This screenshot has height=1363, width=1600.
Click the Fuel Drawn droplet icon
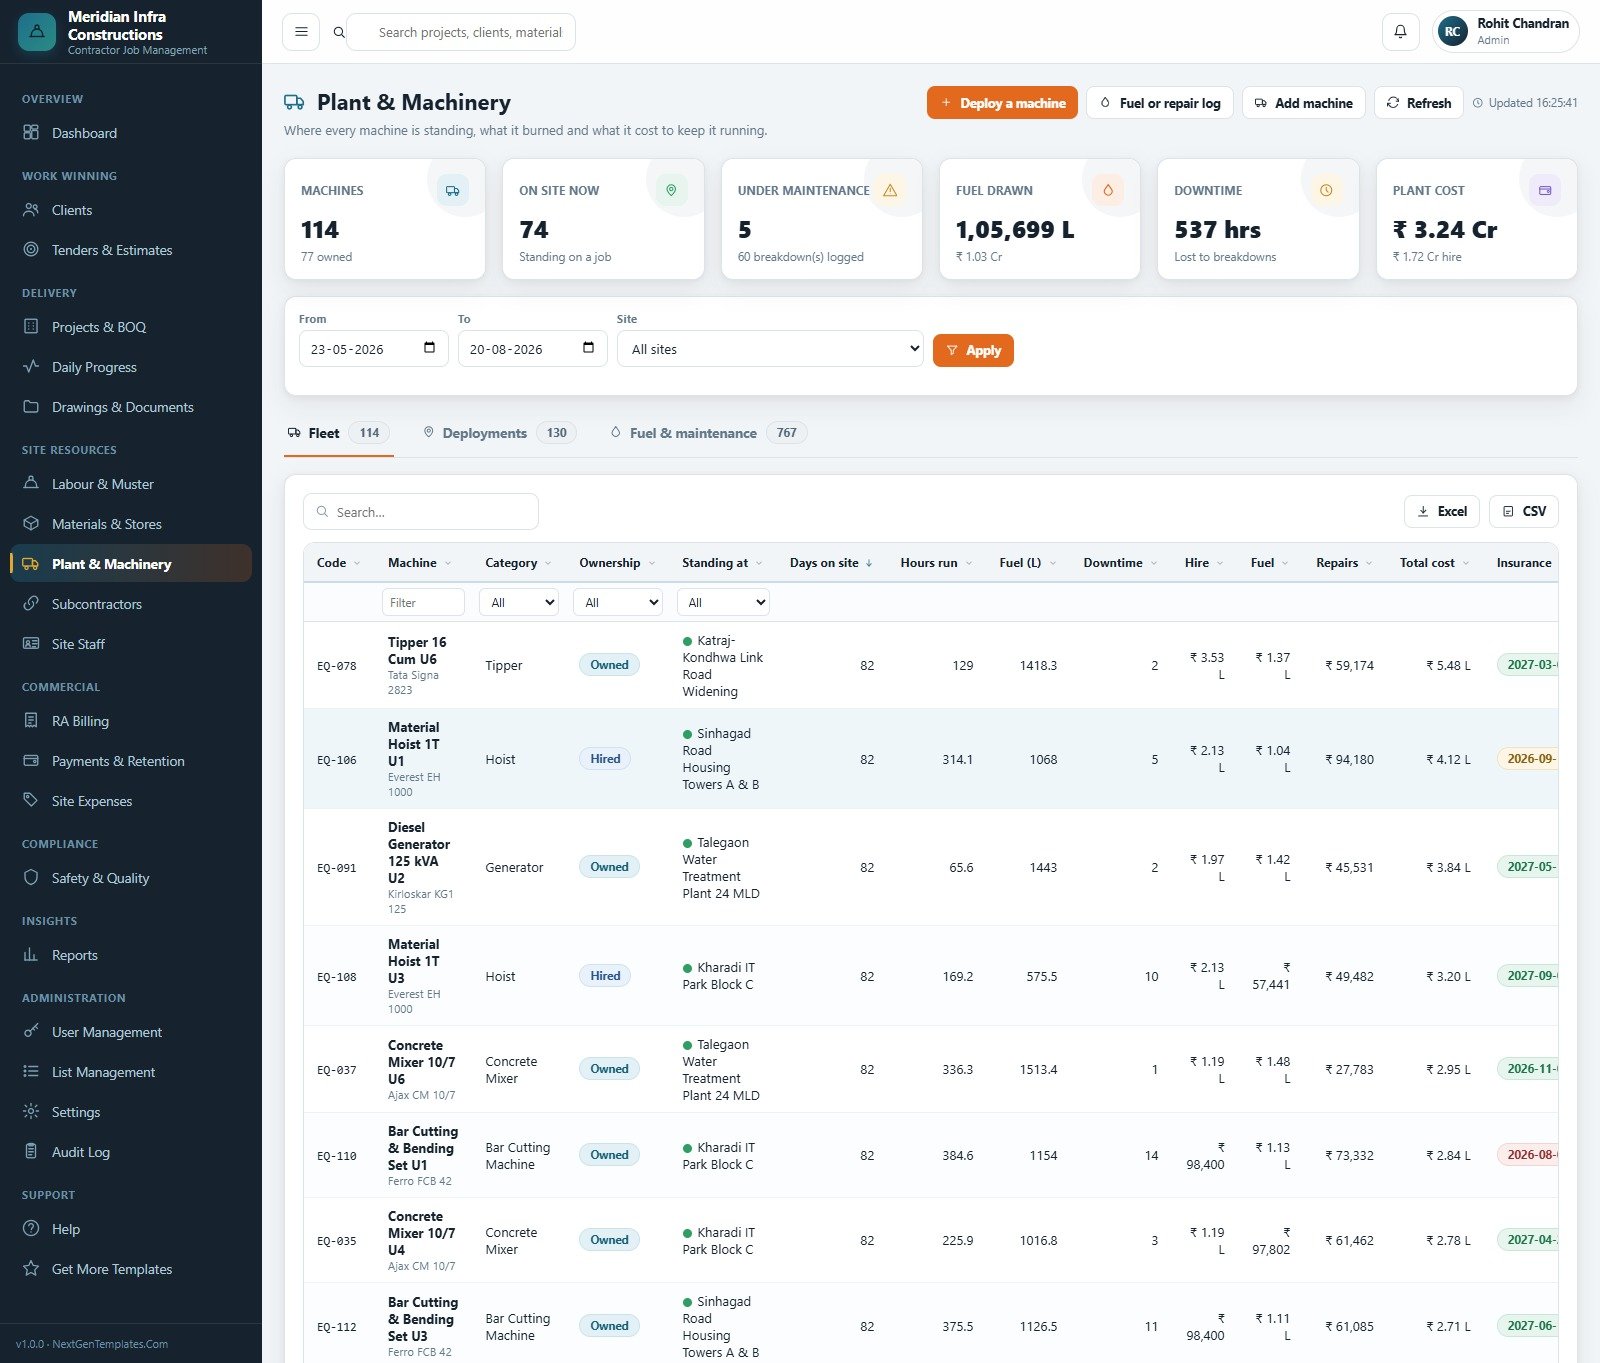click(x=1108, y=190)
